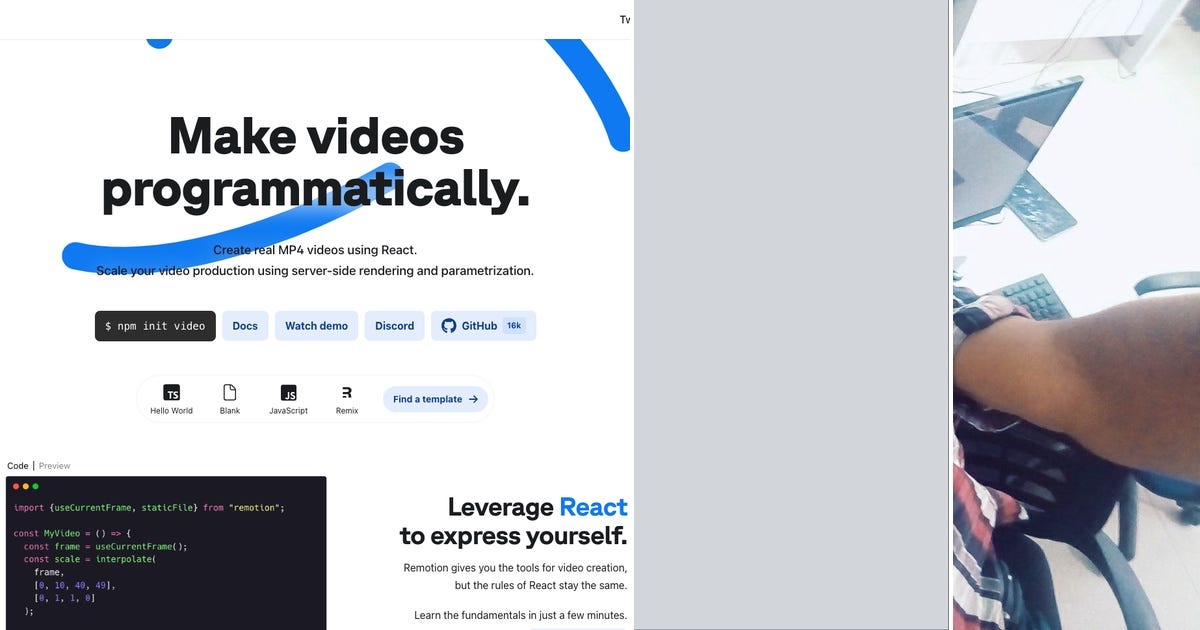Image resolution: width=1200 pixels, height=630 pixels.
Task: Click the 'const scale = interpolate(' line
Action: (x=90, y=560)
